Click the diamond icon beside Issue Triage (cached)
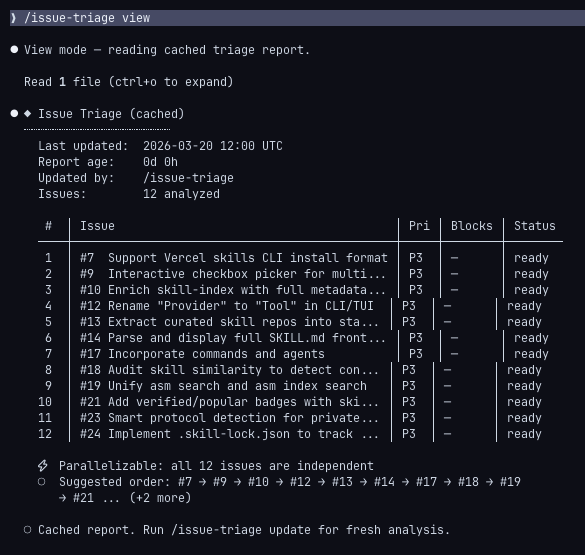This screenshot has height=555, width=585. pos(28,113)
